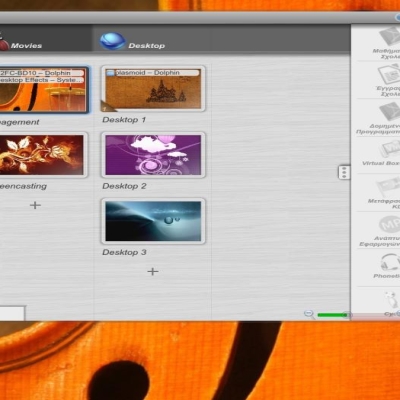Click the zoom-out magnifier icon

(x=309, y=314)
